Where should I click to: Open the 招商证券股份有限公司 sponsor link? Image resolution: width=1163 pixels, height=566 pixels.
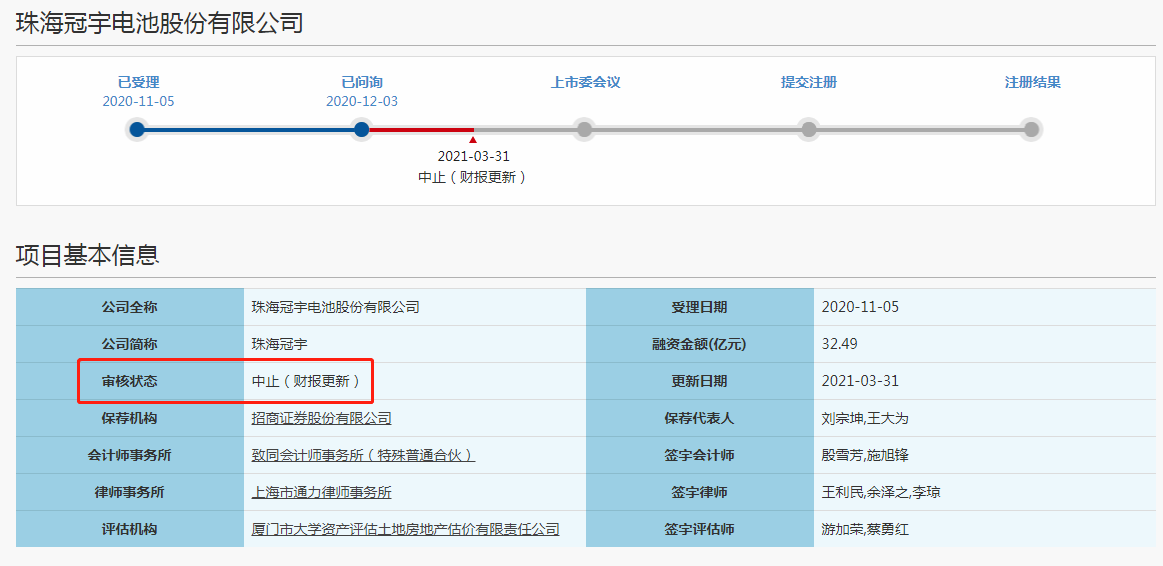coord(322,418)
